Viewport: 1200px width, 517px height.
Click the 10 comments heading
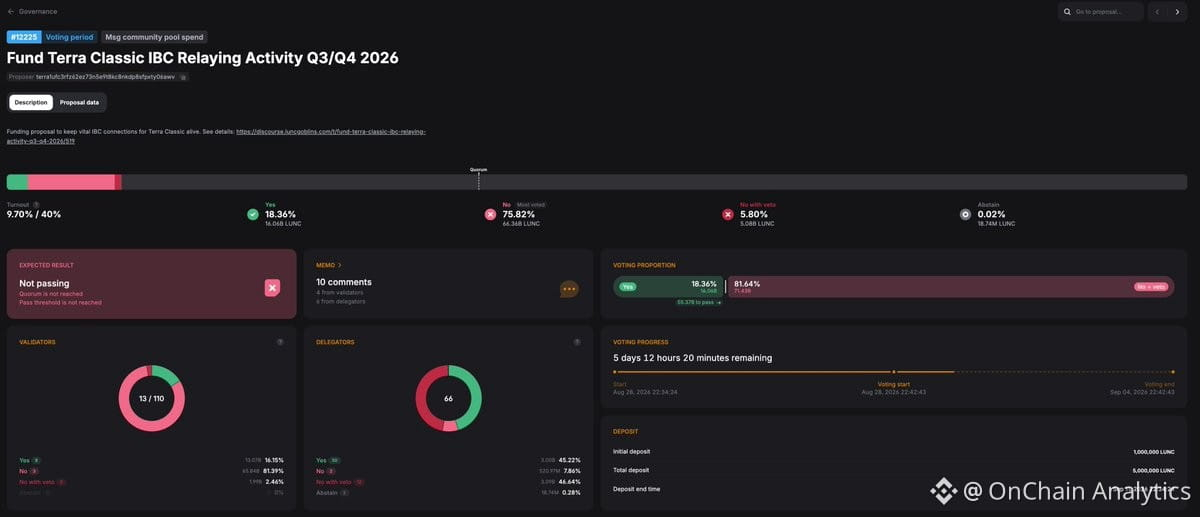344,282
